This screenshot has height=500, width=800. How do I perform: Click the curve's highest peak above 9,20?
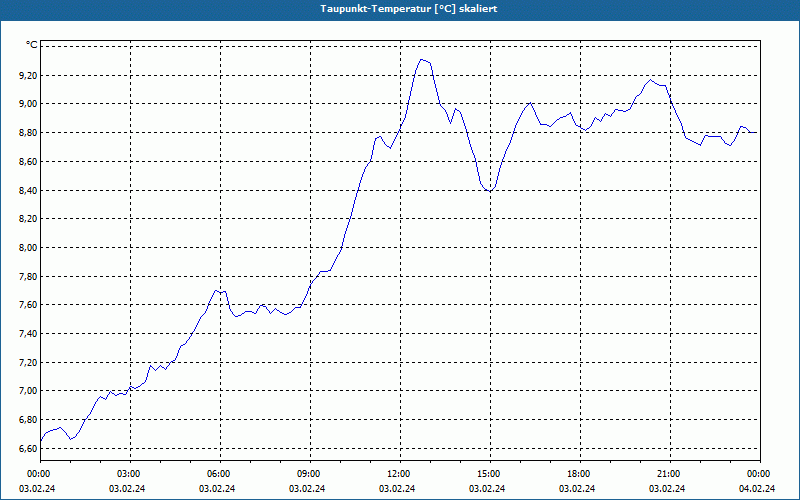421,59
